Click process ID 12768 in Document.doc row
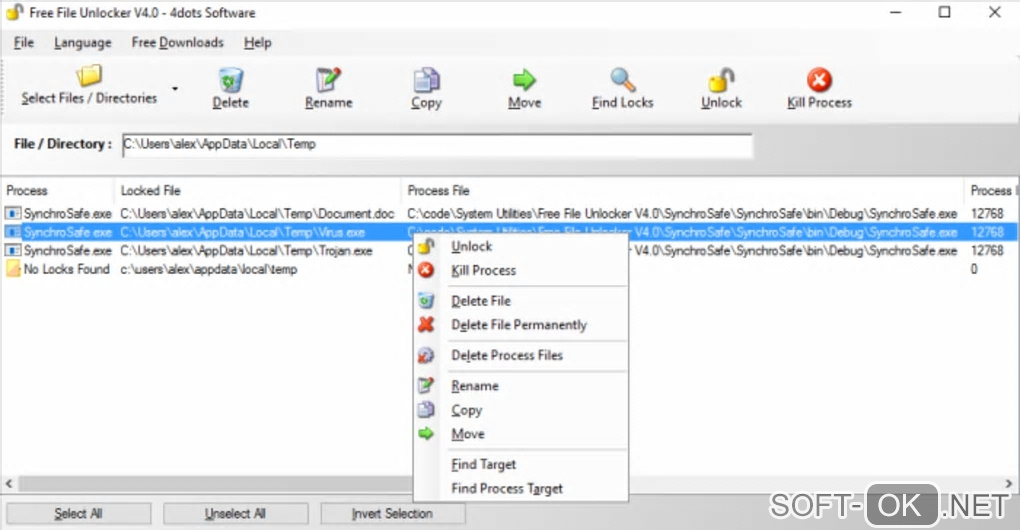The height and width of the screenshot is (530, 1020). point(987,213)
